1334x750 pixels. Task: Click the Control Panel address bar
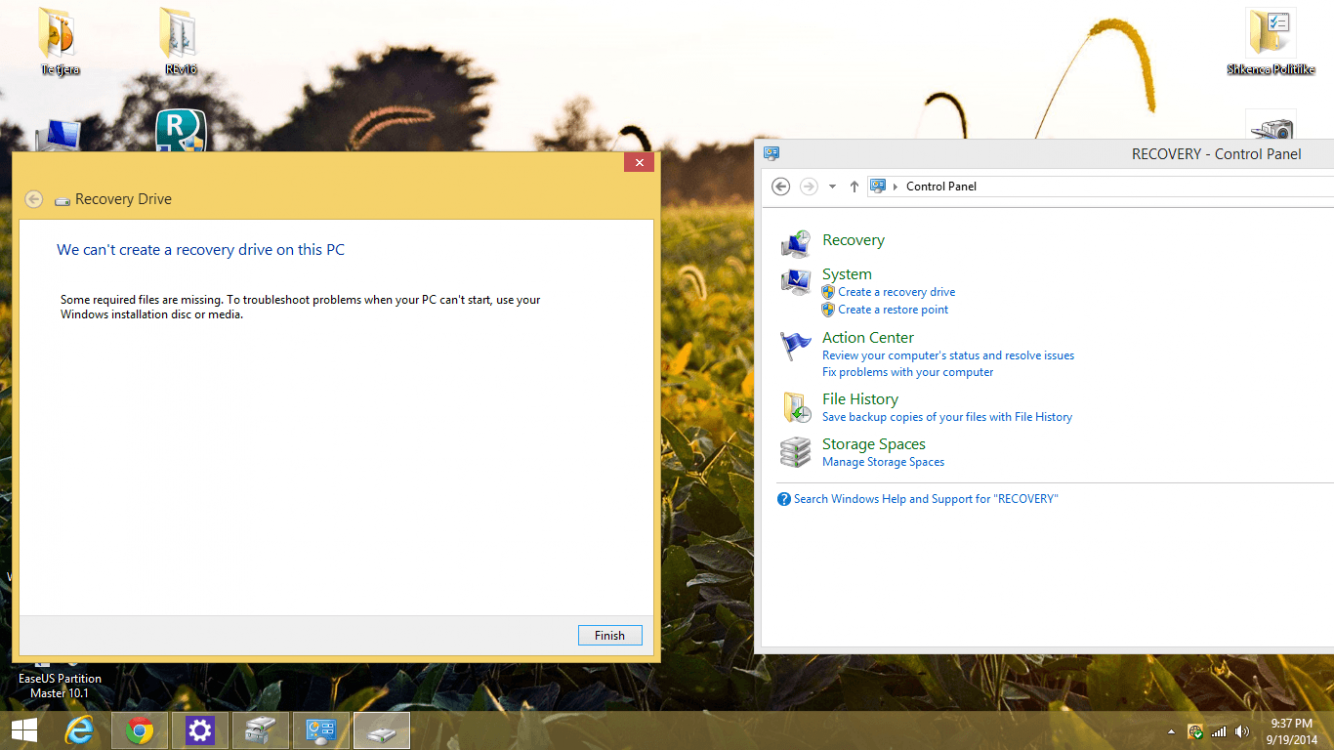click(x=1100, y=187)
